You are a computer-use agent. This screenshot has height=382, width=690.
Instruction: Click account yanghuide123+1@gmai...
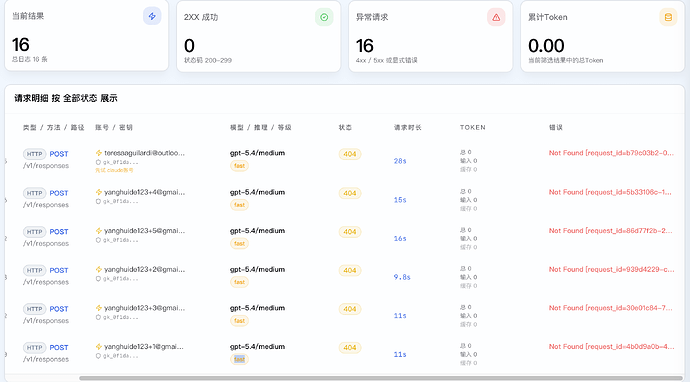click(x=144, y=347)
